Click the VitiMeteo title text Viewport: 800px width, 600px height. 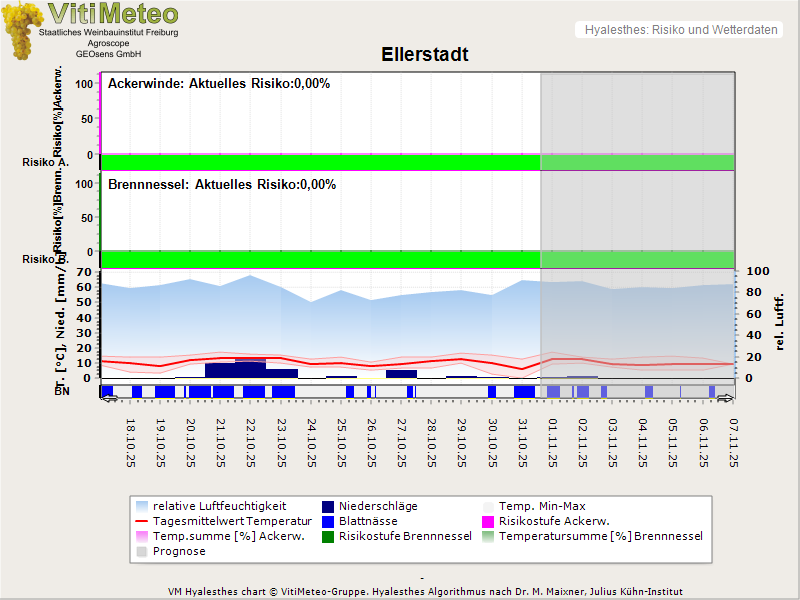113,14
